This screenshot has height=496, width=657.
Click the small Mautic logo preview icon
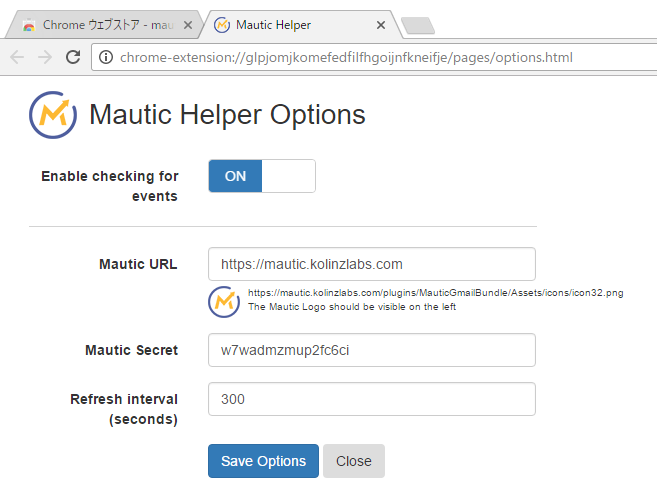[224, 301]
